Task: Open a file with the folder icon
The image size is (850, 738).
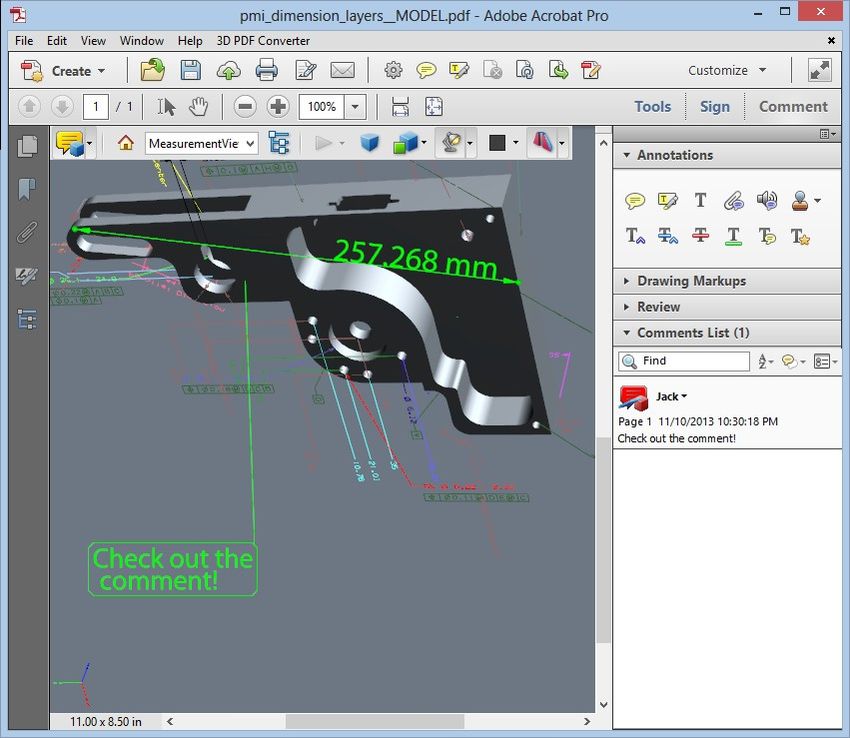Action: (x=152, y=70)
